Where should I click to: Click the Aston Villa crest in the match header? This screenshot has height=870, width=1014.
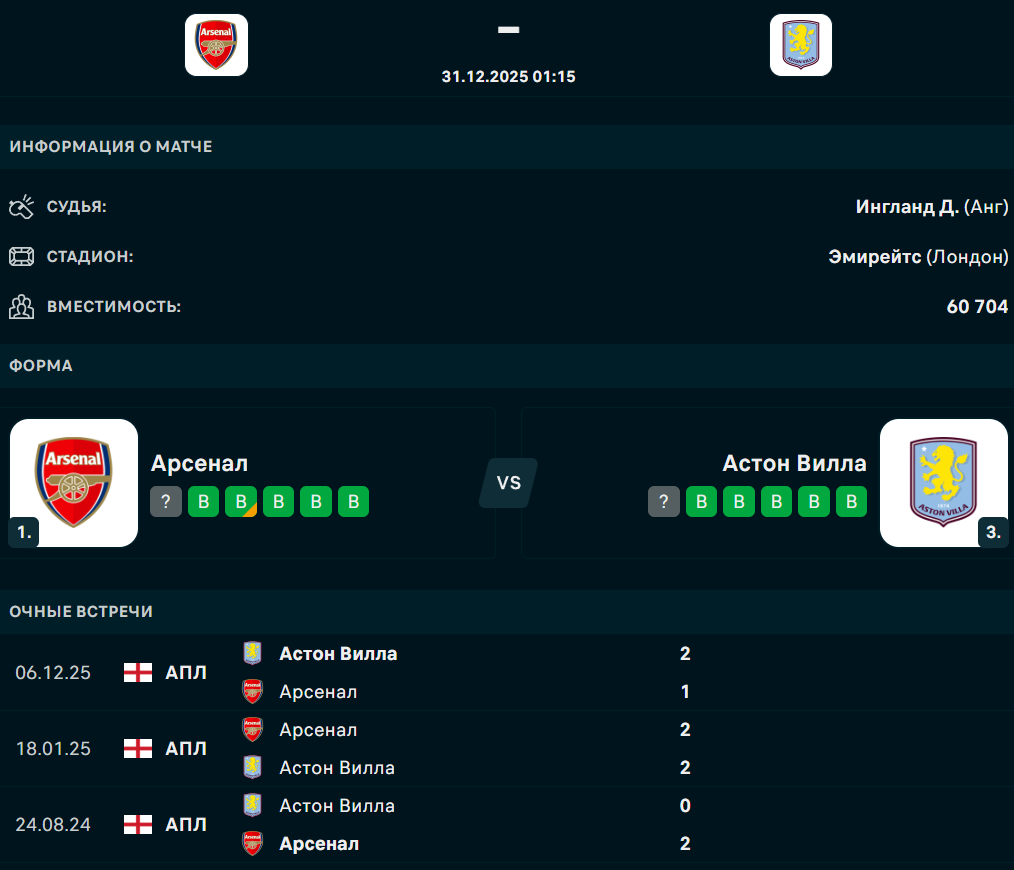pyautogui.click(x=800, y=45)
